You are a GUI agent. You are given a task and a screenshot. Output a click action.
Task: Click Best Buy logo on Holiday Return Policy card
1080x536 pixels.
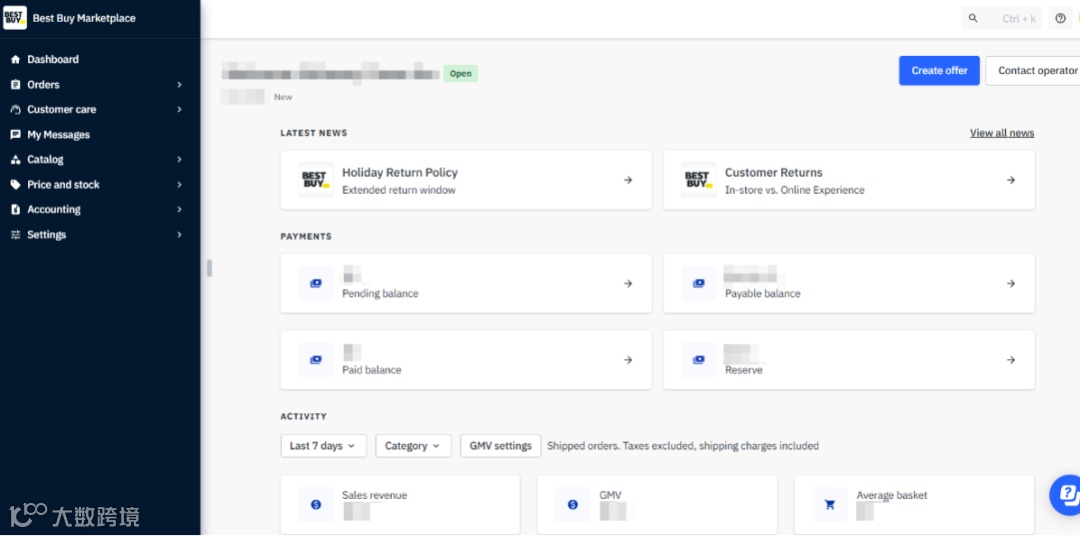point(315,180)
